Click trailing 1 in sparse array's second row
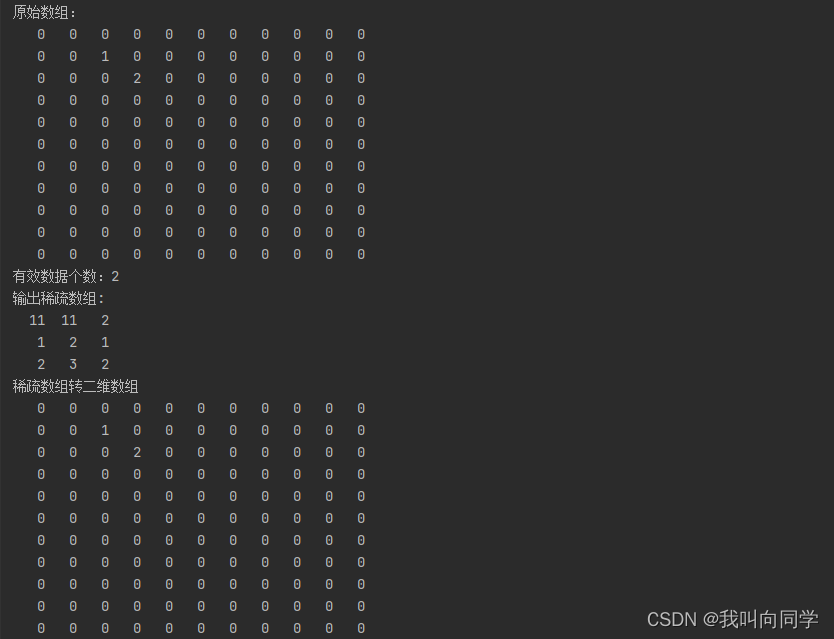The image size is (834, 639). (x=105, y=343)
